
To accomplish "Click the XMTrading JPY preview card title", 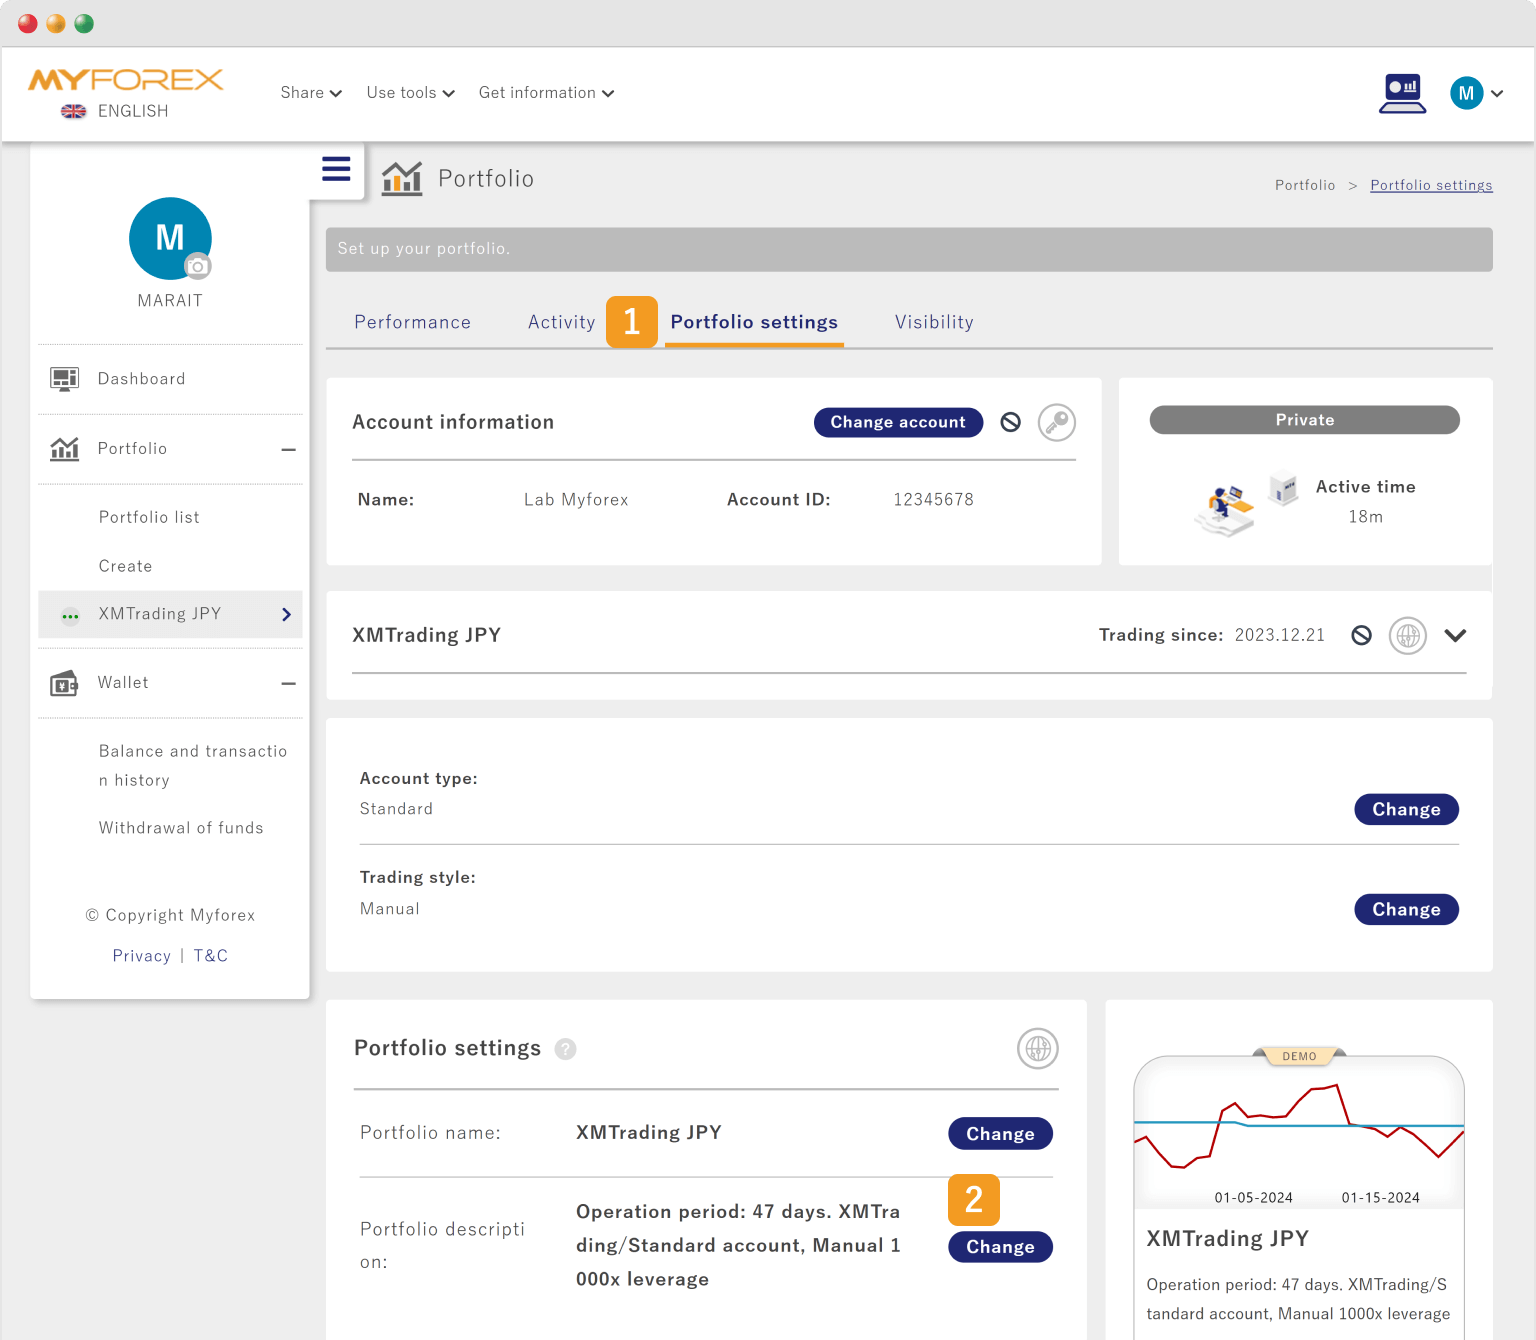I will point(1227,1238).
